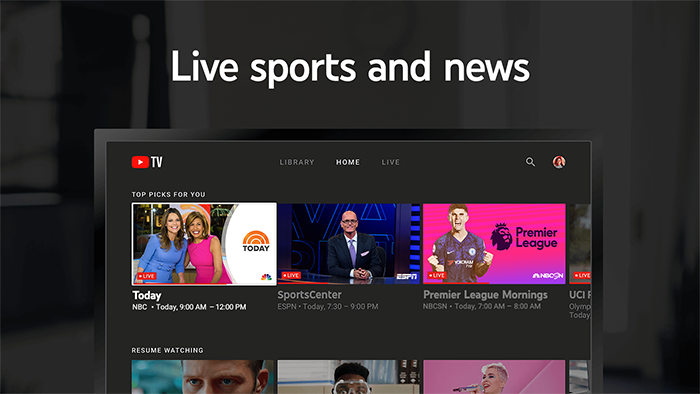Click the SportsCenter title text

tap(309, 295)
